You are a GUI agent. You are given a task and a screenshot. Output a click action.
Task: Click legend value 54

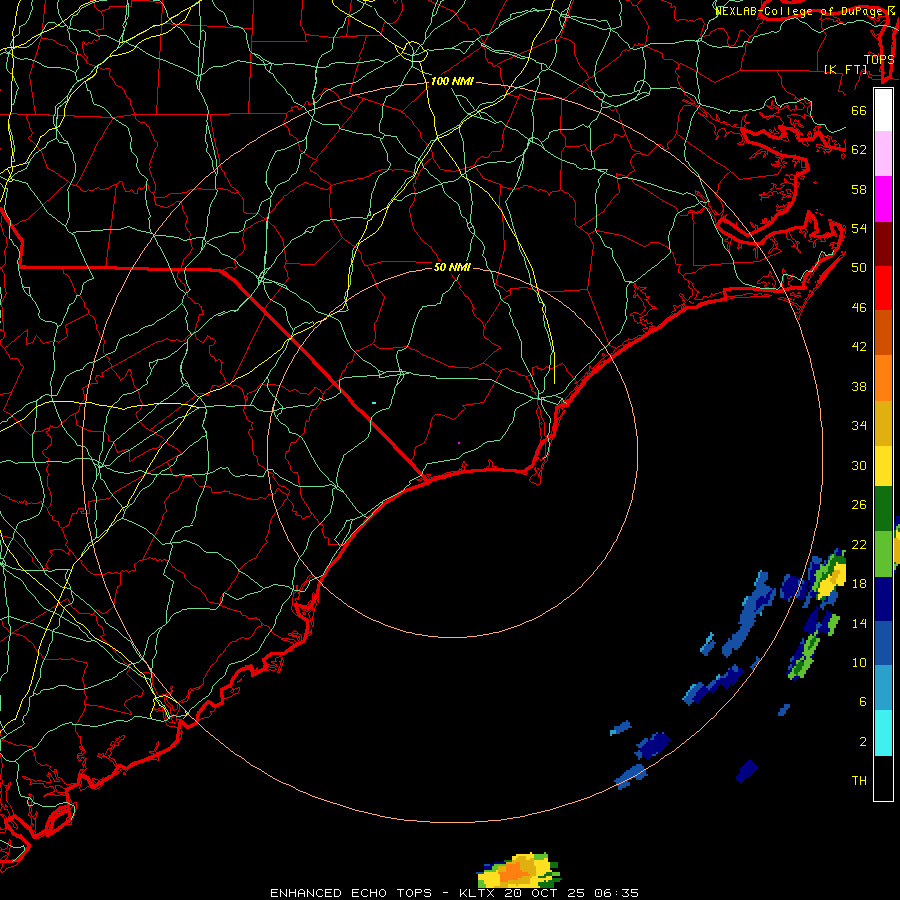tap(859, 228)
